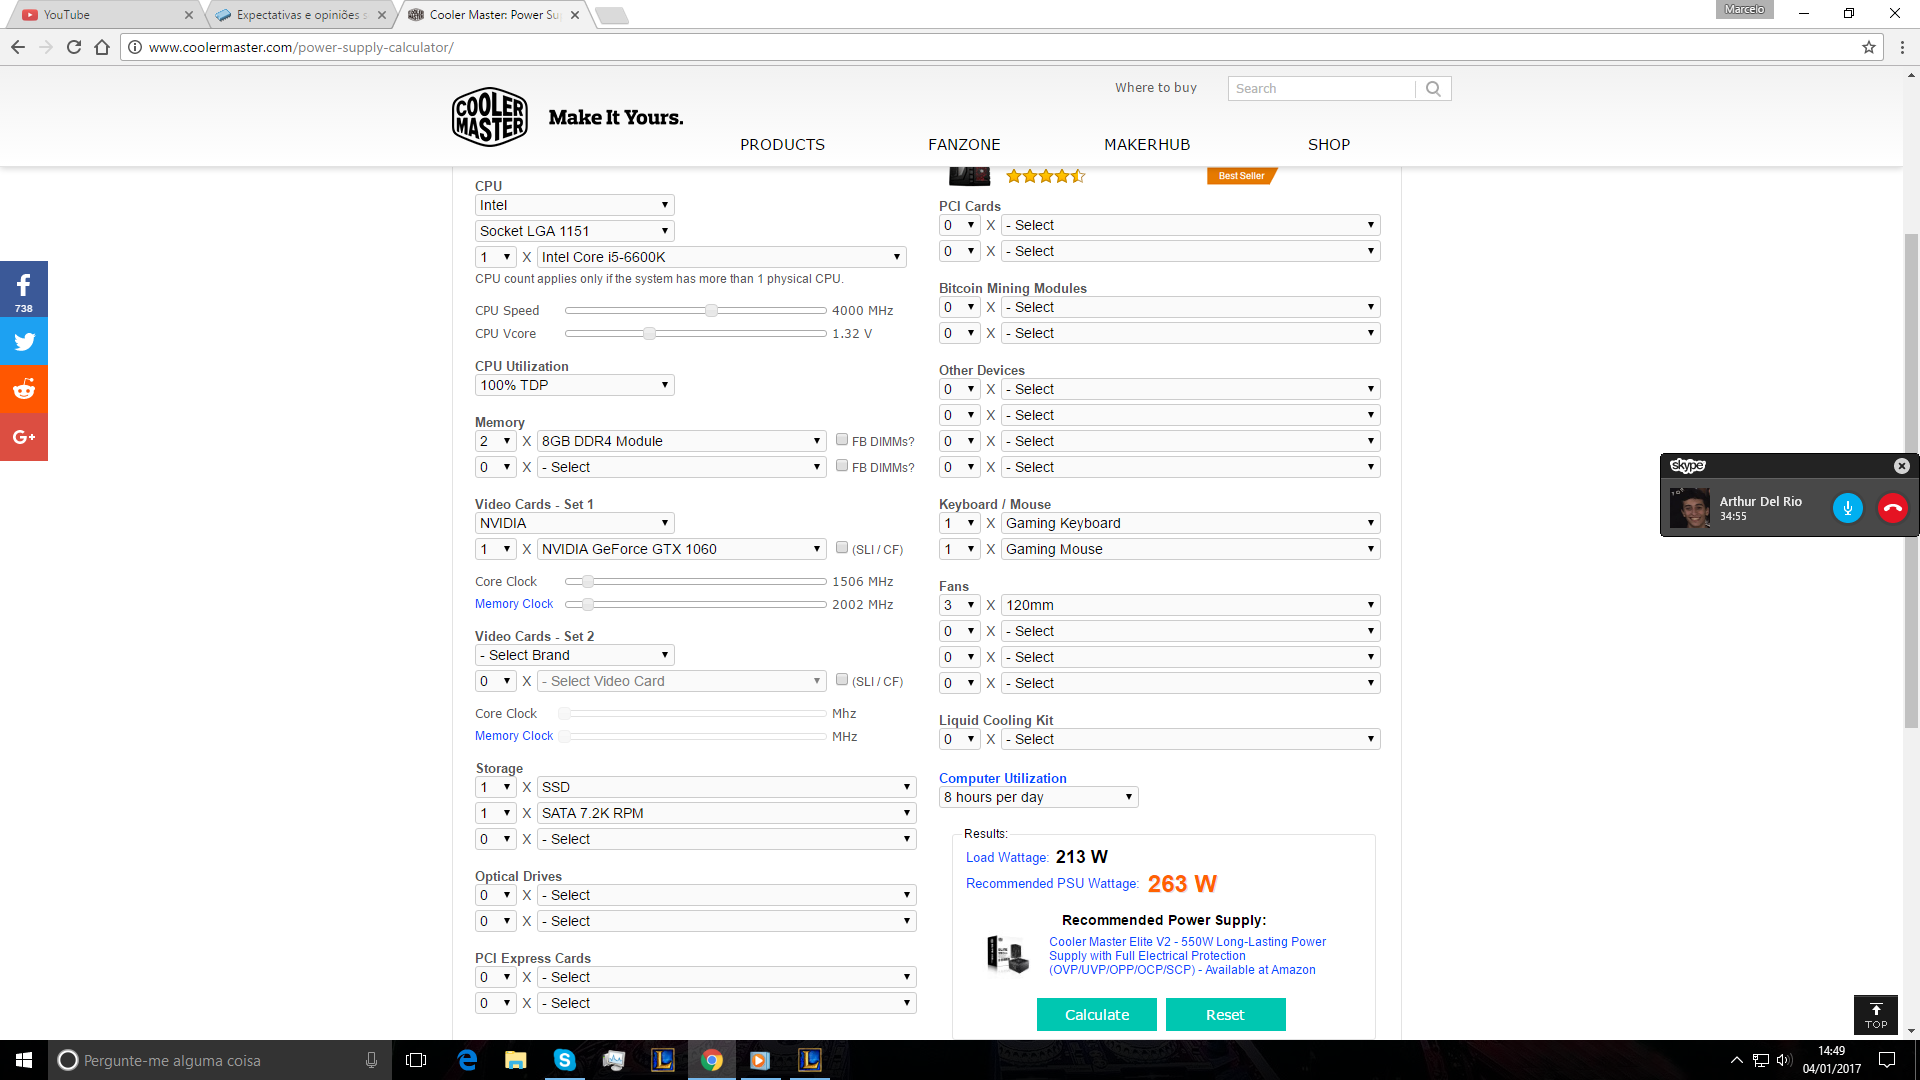This screenshot has height=1080, width=1920.
Task: Open Liquid Cooling Kit Select dropdown
Action: click(1190, 739)
